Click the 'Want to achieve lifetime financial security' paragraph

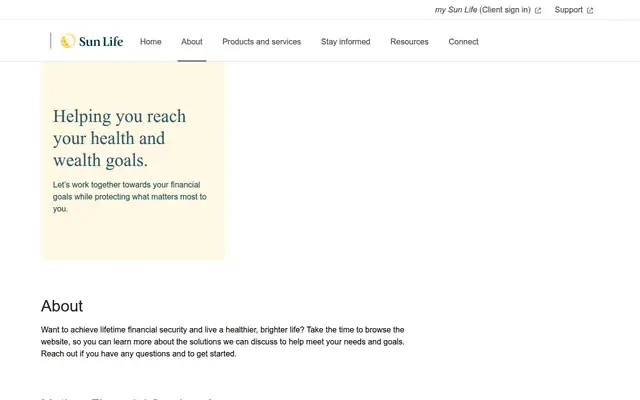point(222,342)
